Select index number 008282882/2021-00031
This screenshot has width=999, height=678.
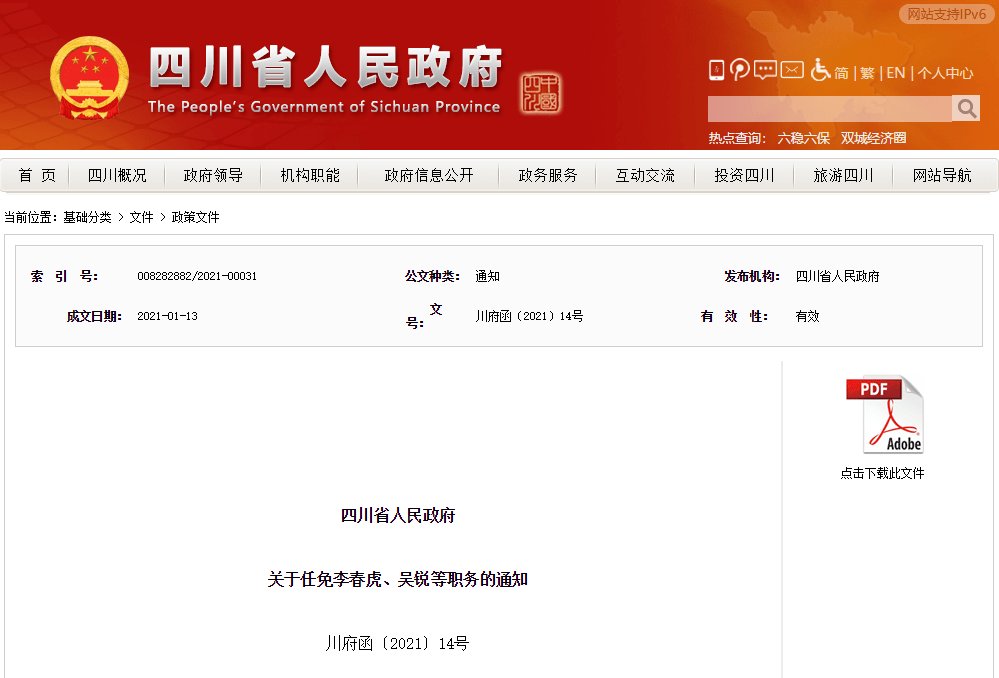pyautogui.click(x=197, y=276)
